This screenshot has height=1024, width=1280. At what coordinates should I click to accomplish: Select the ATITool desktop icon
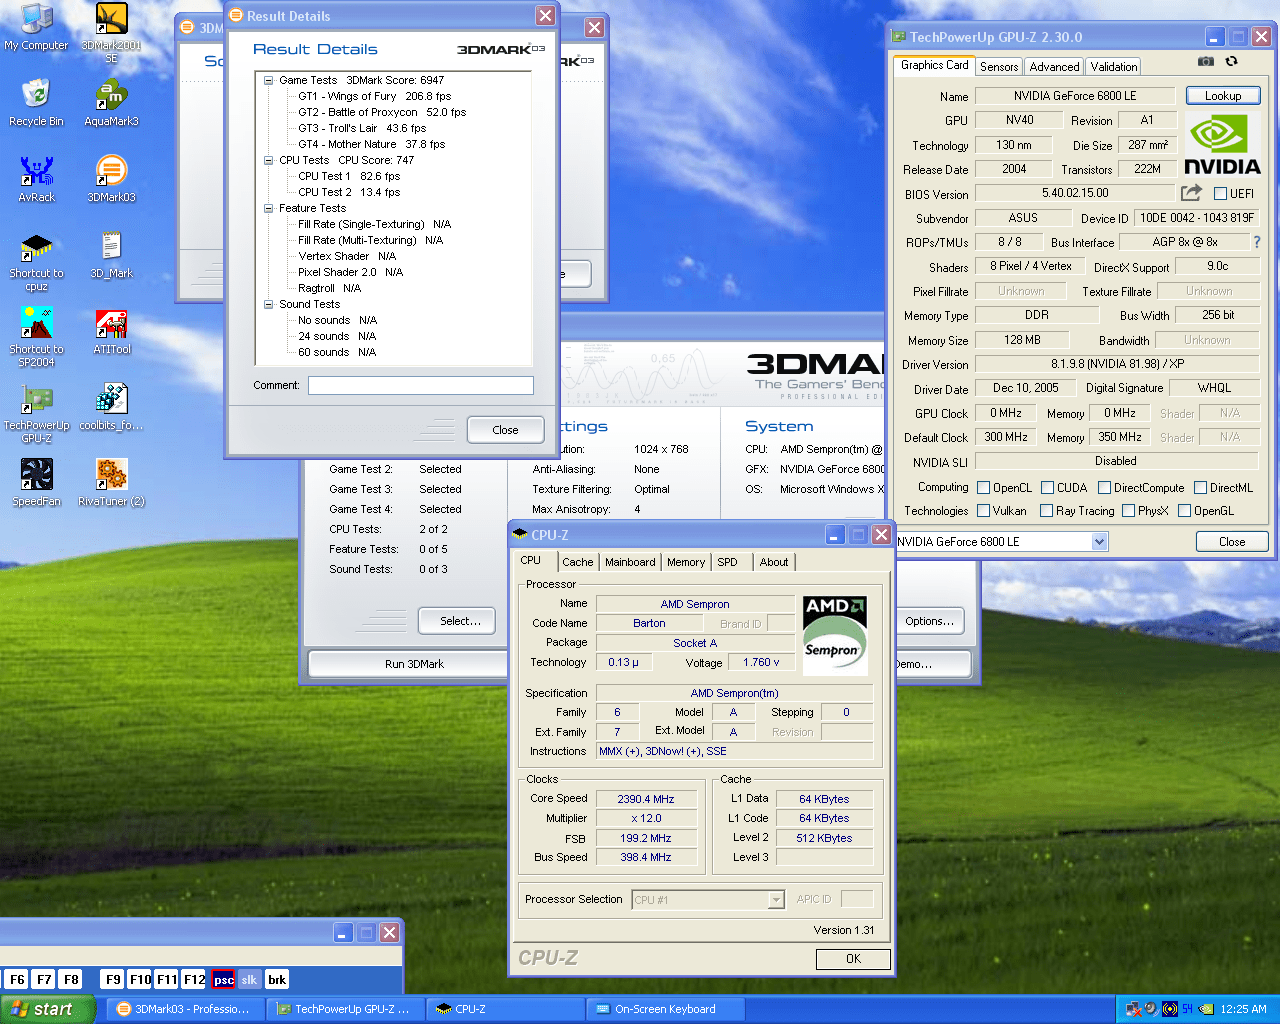[x=111, y=331]
